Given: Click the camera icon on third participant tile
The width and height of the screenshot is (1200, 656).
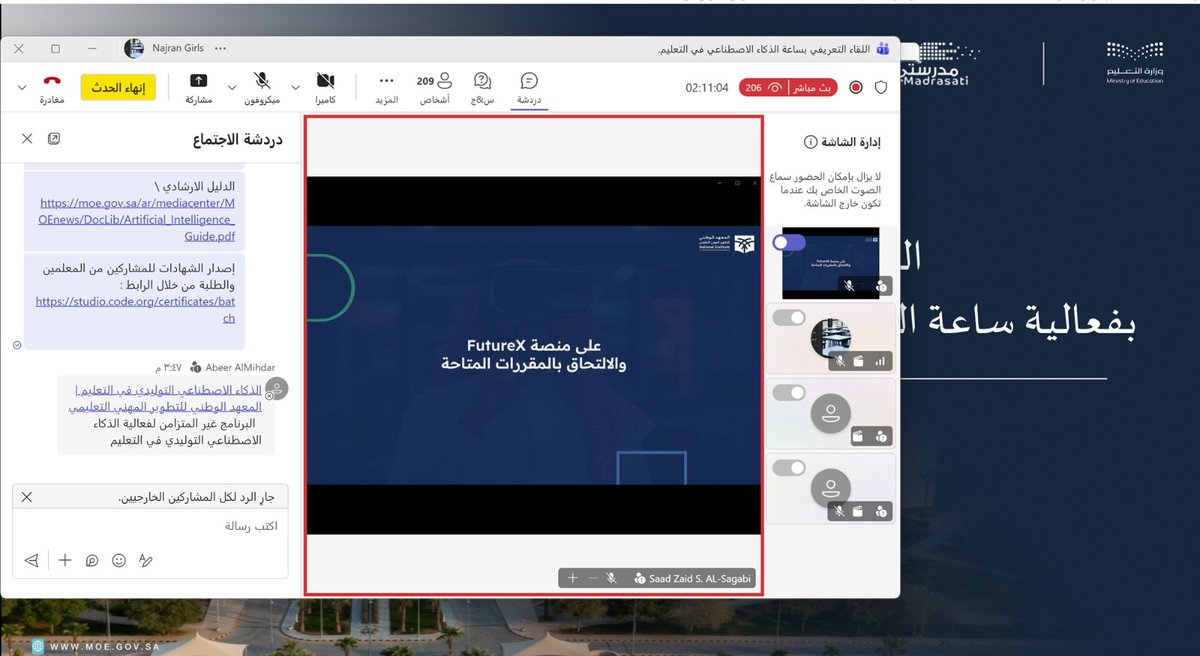Looking at the screenshot, I should pos(859,436).
